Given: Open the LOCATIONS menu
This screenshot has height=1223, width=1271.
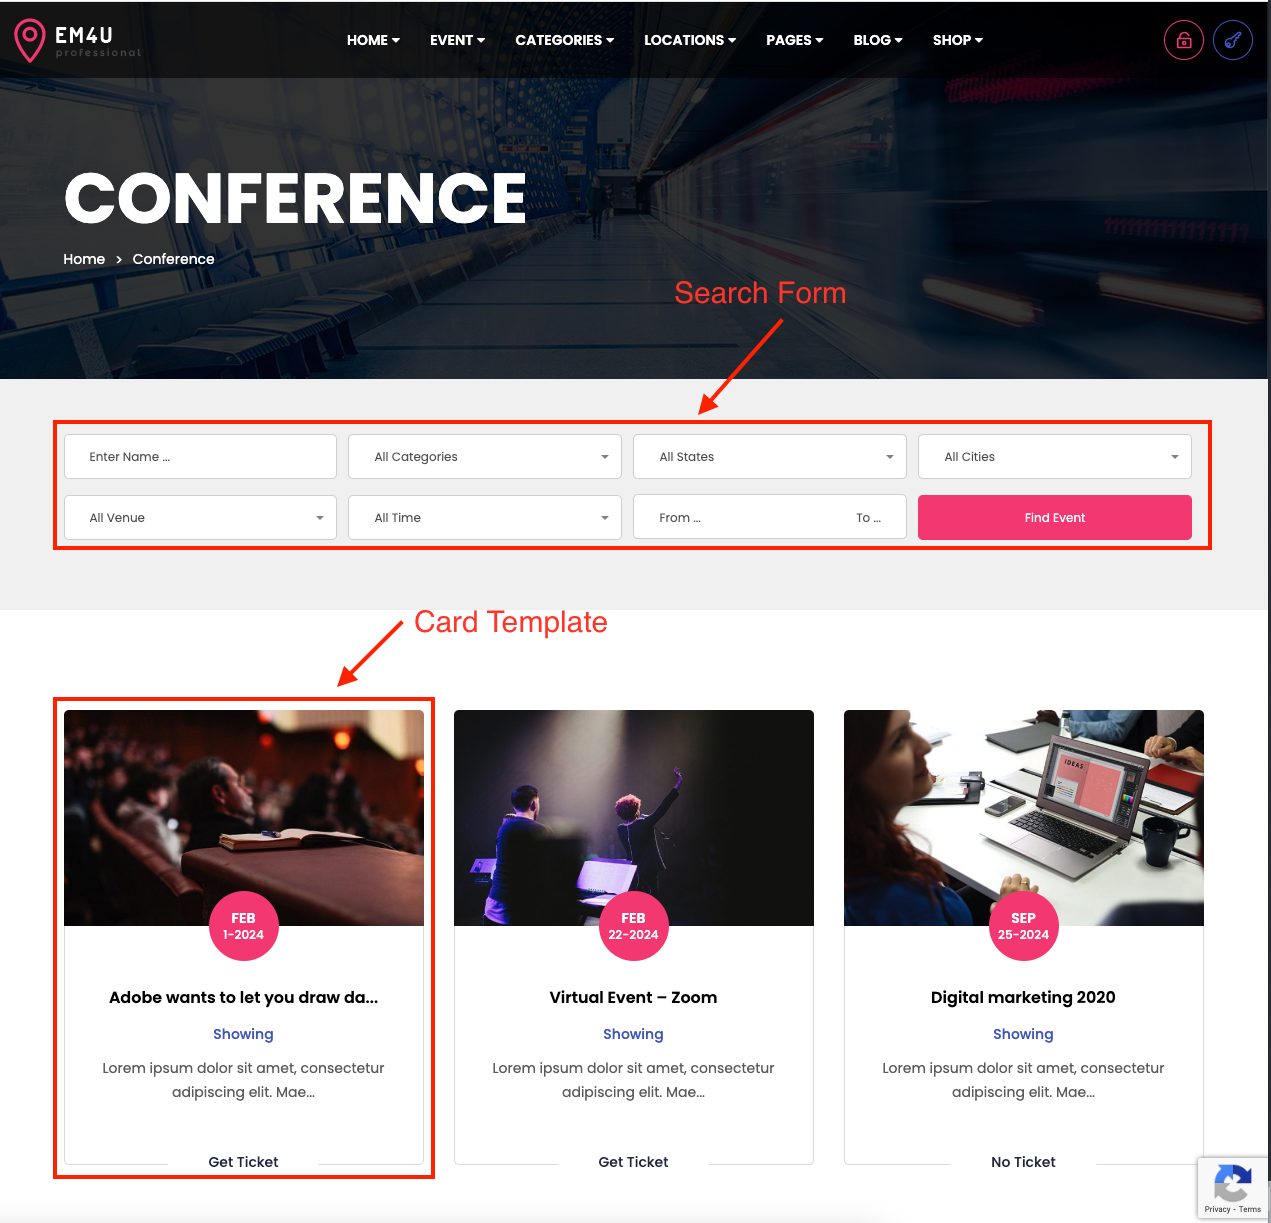Looking at the screenshot, I should [x=690, y=40].
